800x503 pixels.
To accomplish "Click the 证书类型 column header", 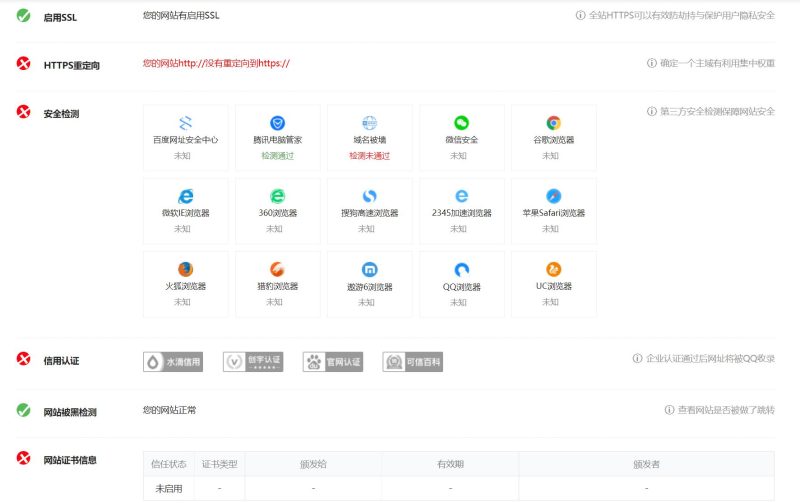I will click(219, 464).
